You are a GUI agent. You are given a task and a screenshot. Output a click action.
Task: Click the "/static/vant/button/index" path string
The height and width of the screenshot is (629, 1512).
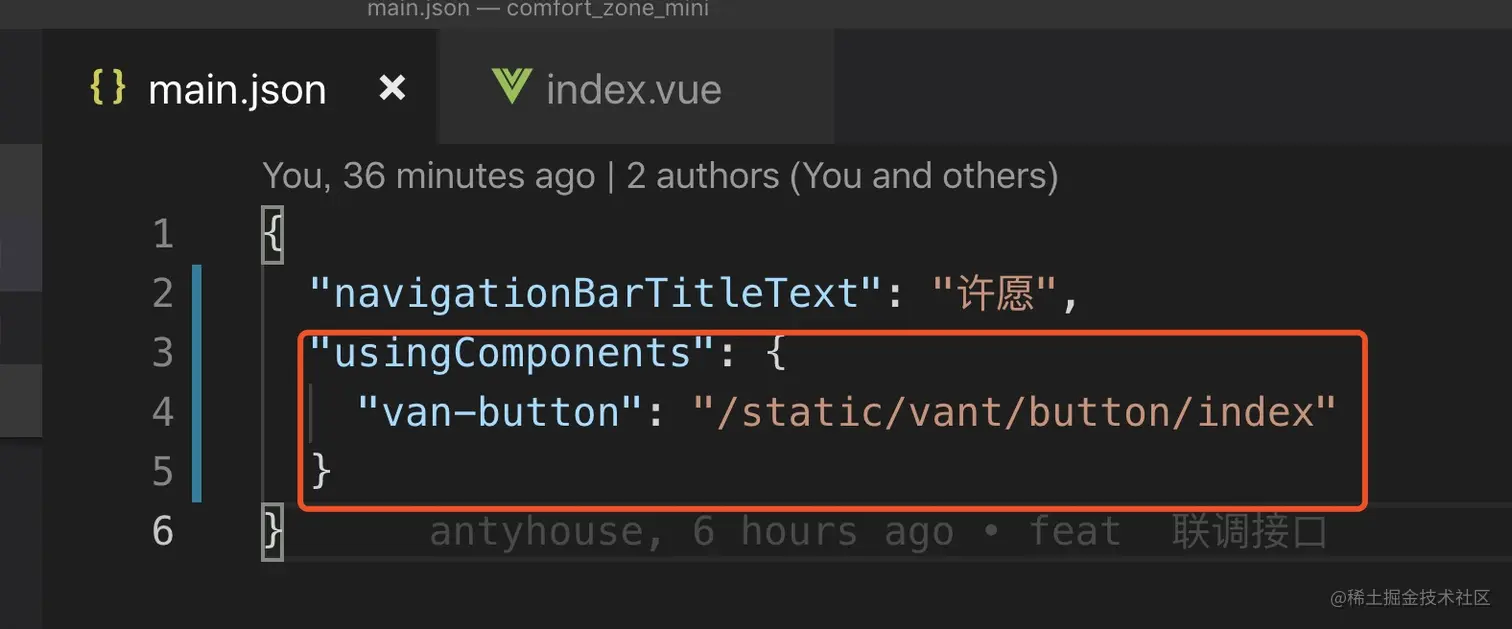coord(1015,412)
